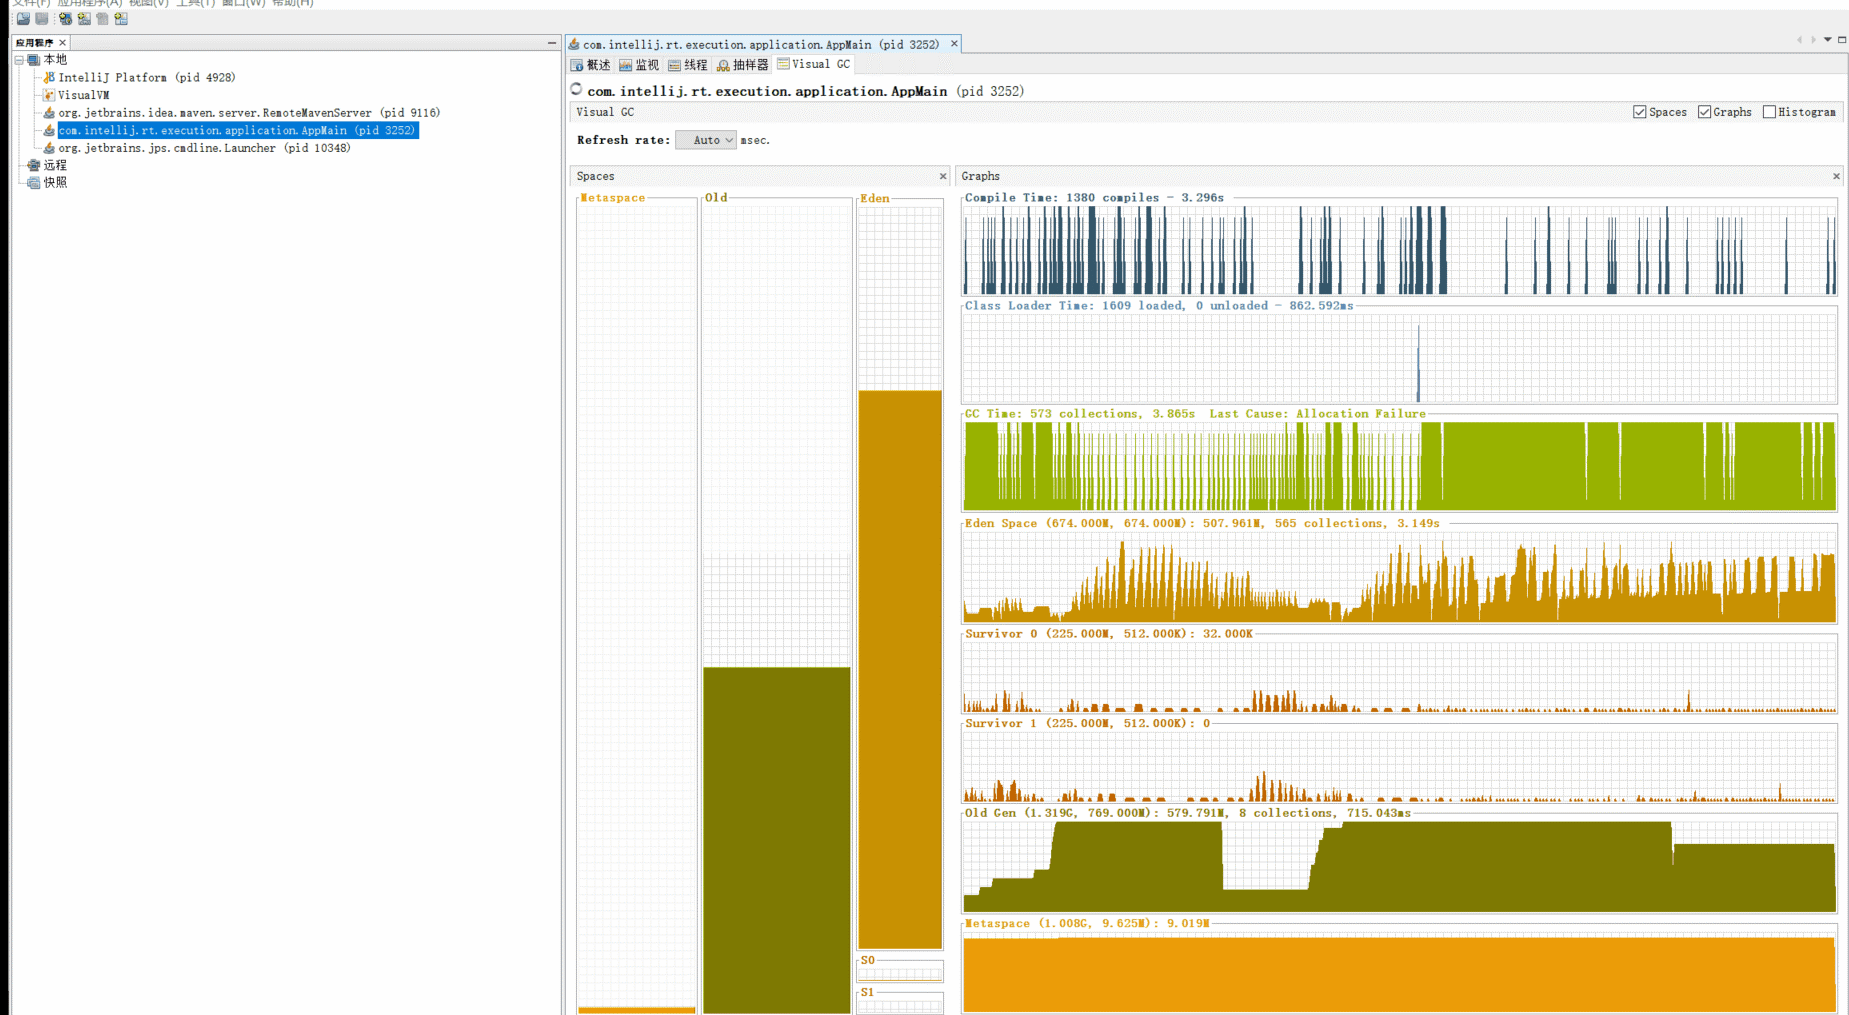The image size is (1849, 1015).
Task: Close the AppMain pid 3252 document tab
Action: (954, 44)
